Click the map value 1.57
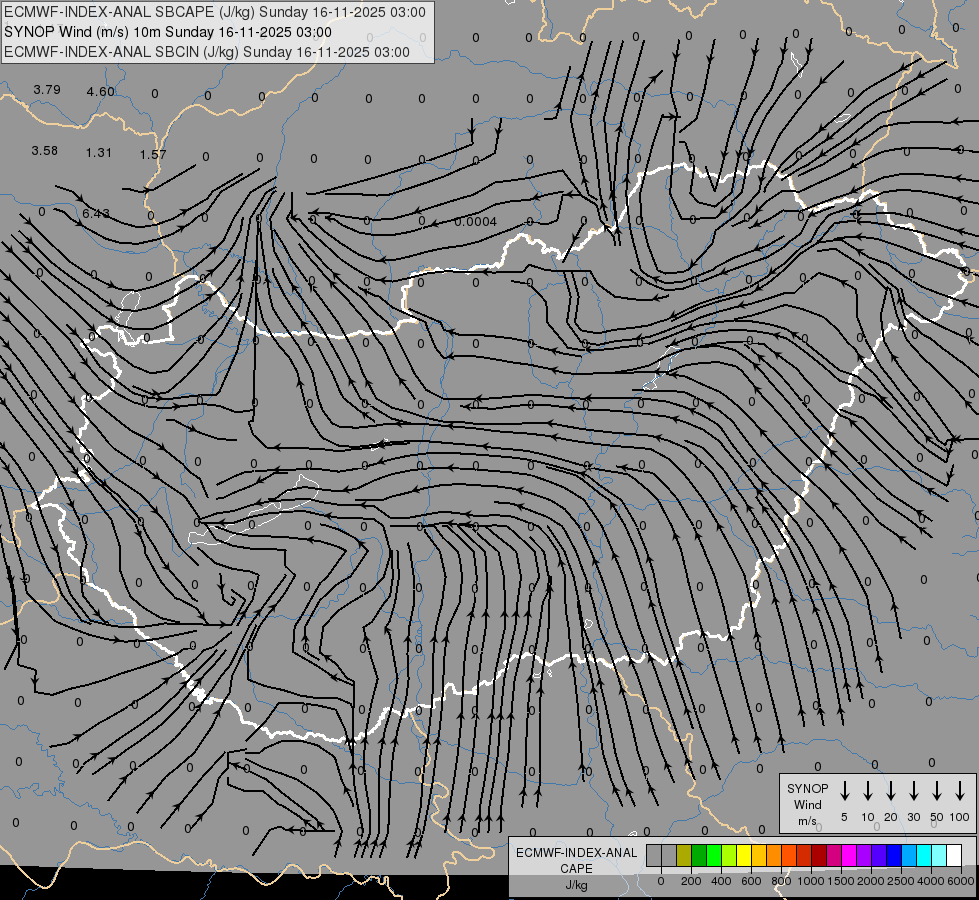Viewport: 979px width, 900px height. 153,154
